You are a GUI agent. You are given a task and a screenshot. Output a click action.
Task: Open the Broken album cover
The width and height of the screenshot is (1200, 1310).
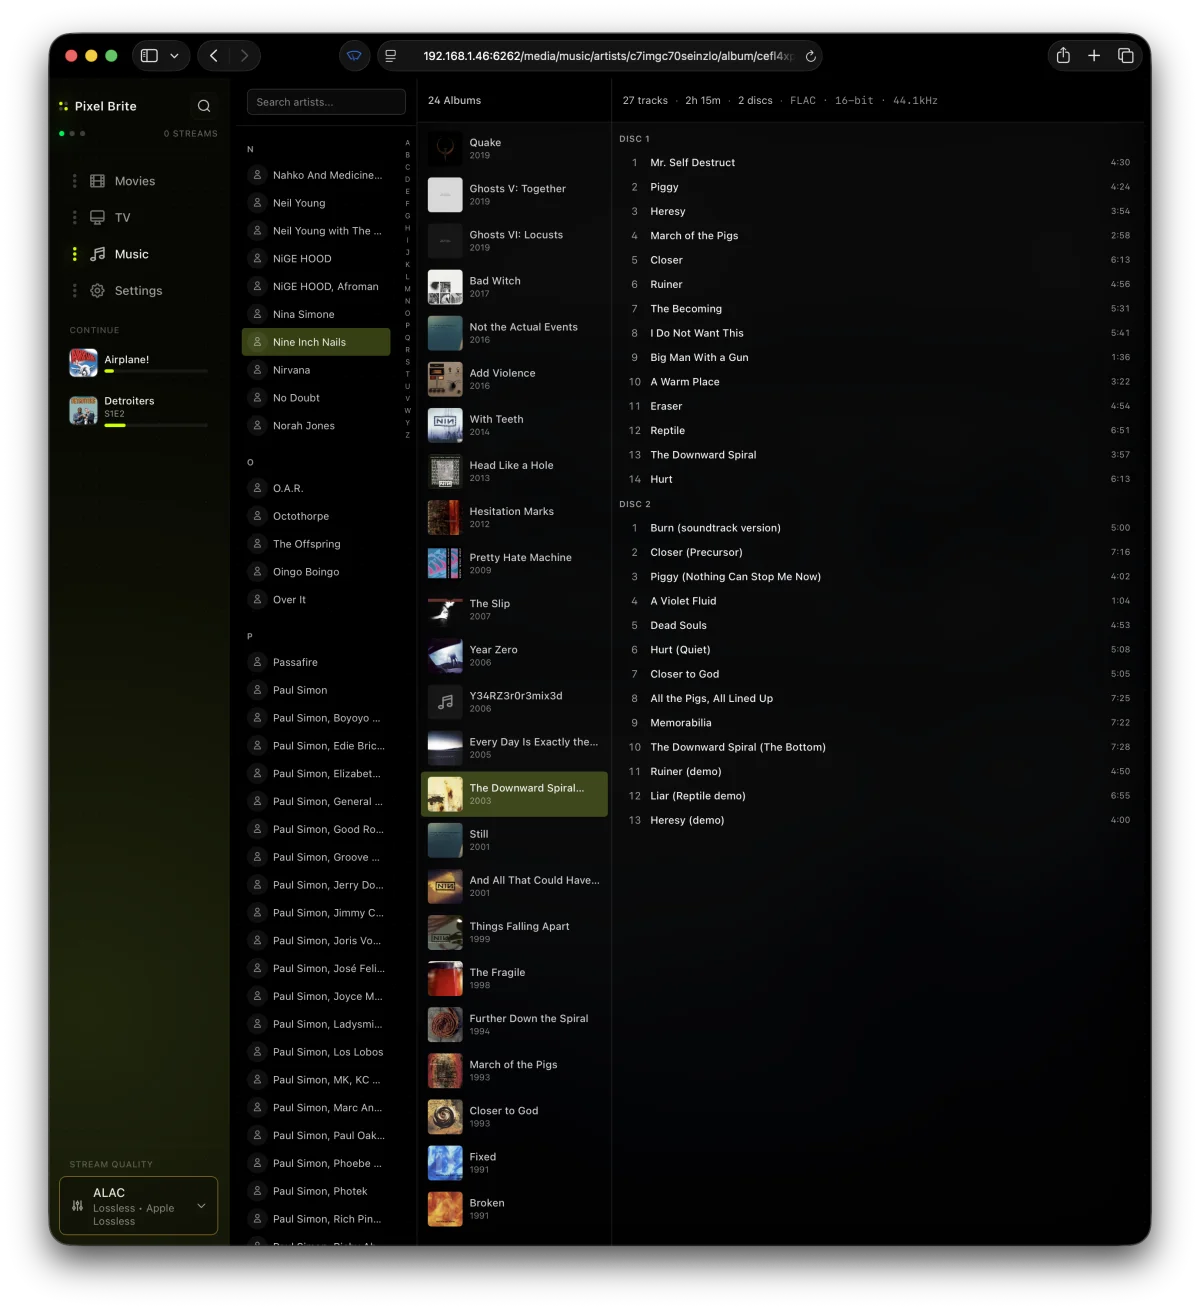445,1209
